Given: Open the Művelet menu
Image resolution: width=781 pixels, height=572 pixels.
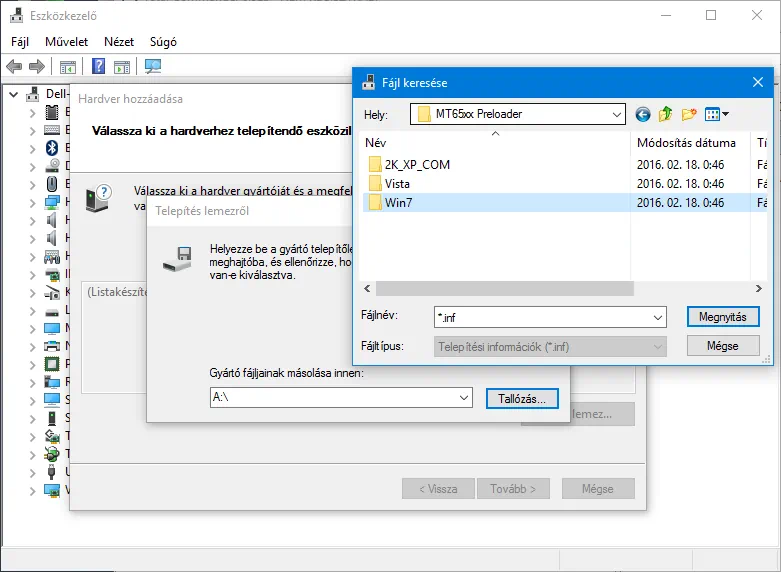Looking at the screenshot, I should pos(66,42).
